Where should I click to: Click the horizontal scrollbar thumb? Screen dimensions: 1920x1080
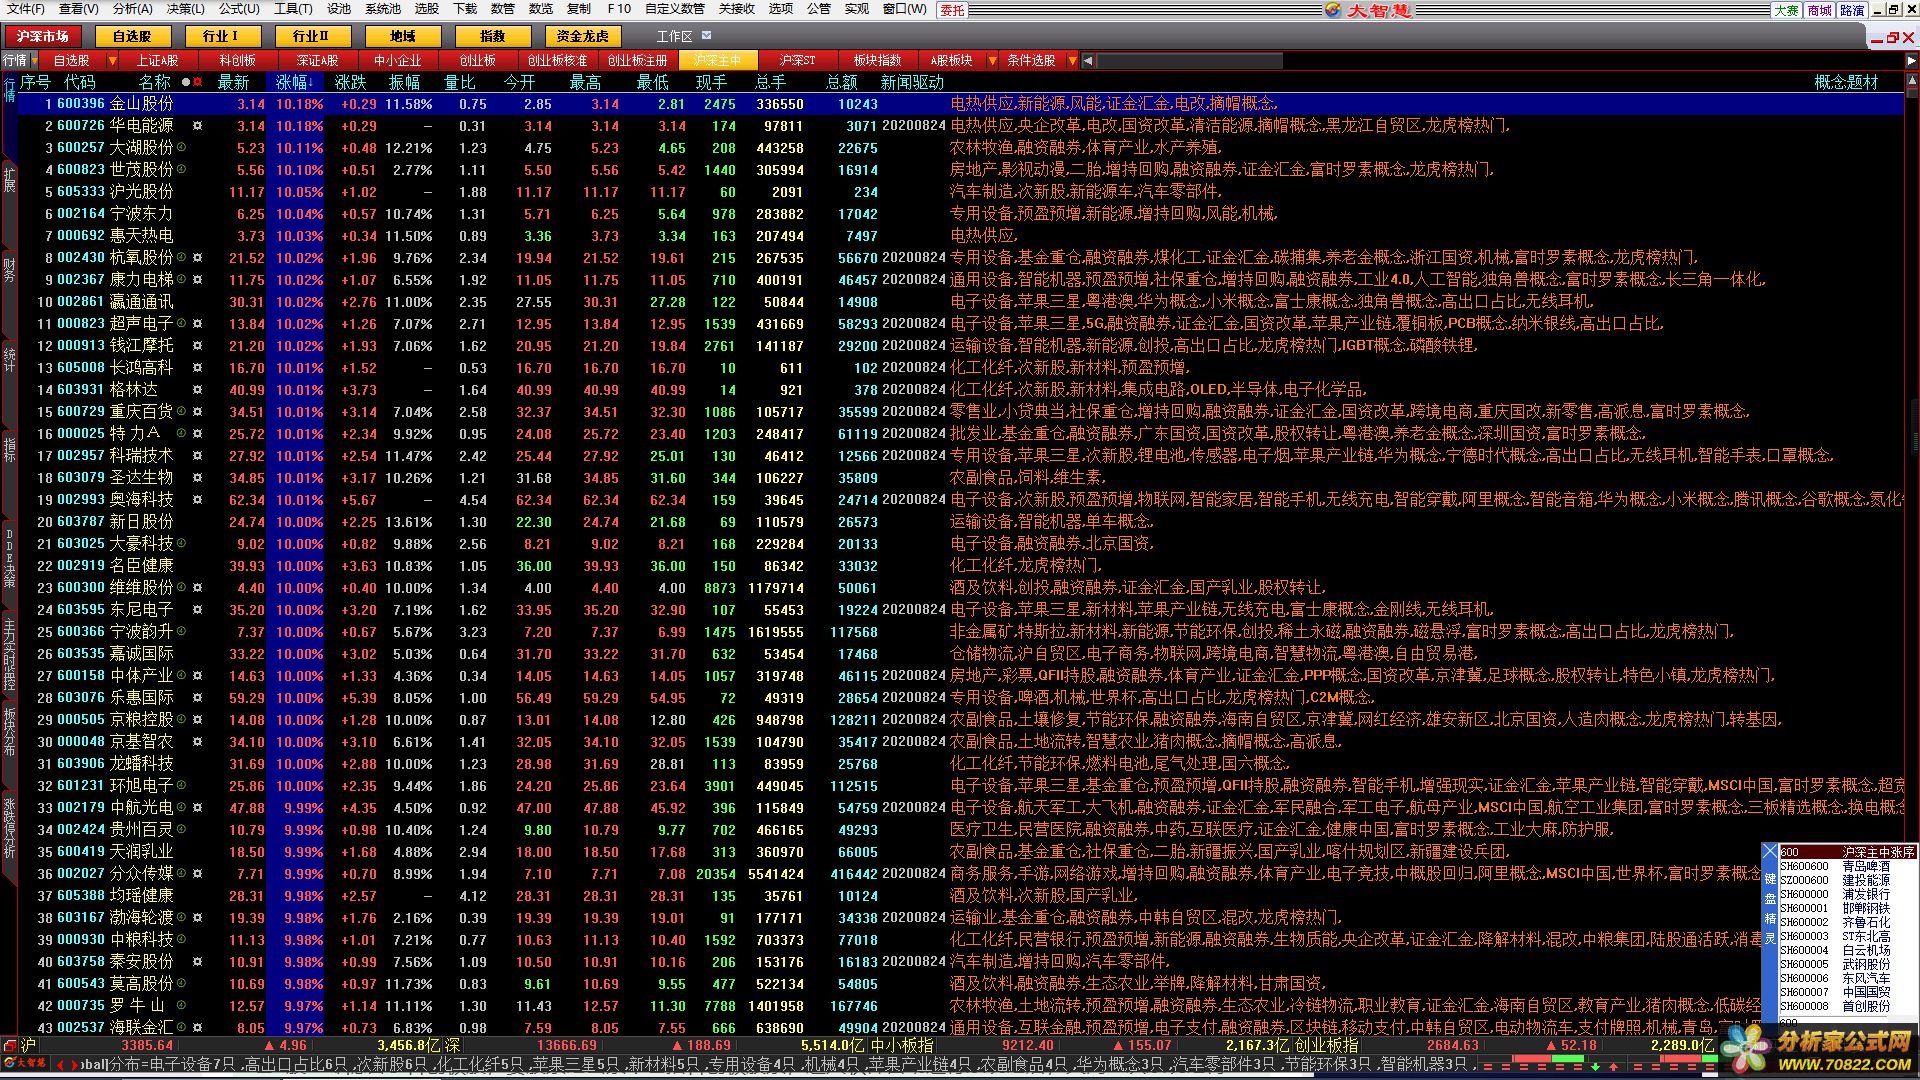point(1189,61)
